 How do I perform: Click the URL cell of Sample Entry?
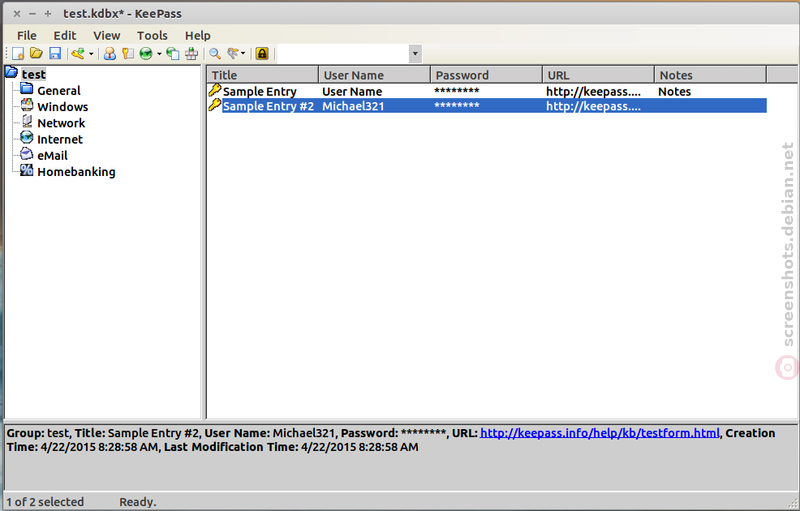pos(593,92)
